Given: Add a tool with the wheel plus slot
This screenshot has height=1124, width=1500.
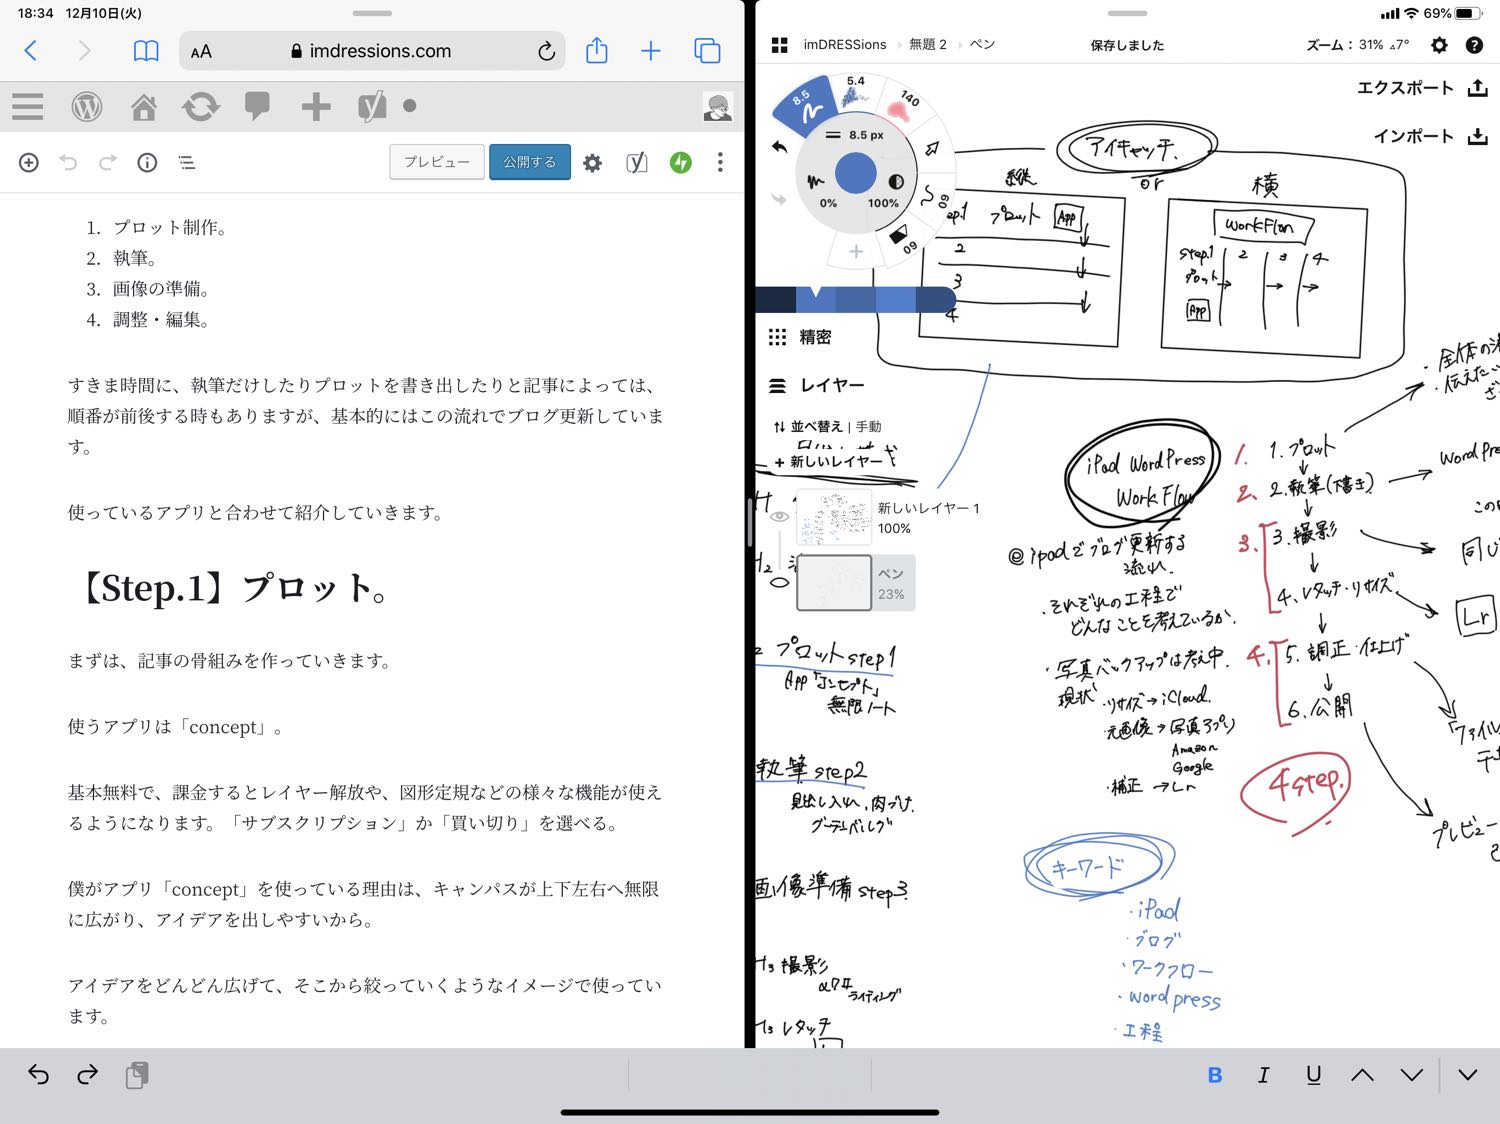Looking at the screenshot, I should (x=856, y=252).
